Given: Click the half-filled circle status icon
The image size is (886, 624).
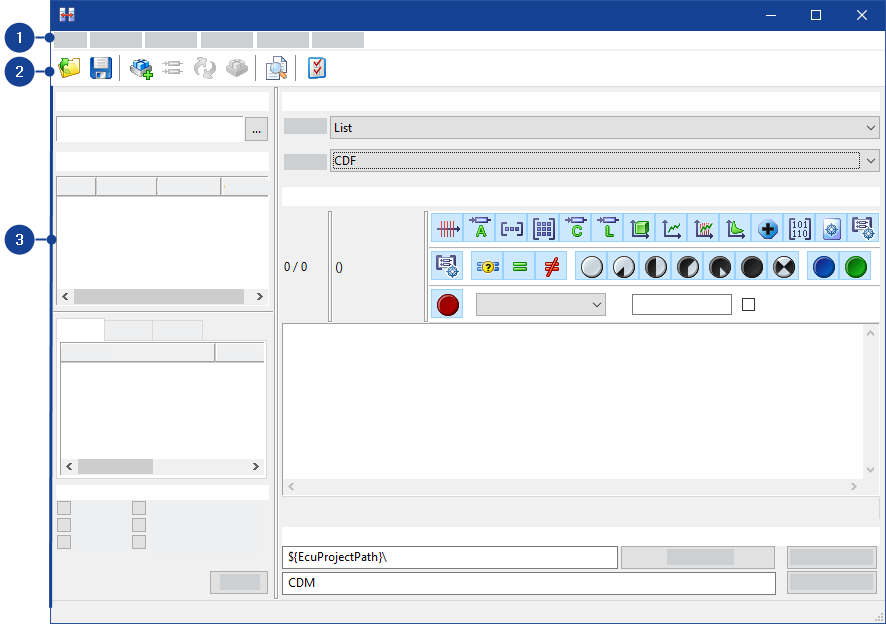Looking at the screenshot, I should pos(656,266).
